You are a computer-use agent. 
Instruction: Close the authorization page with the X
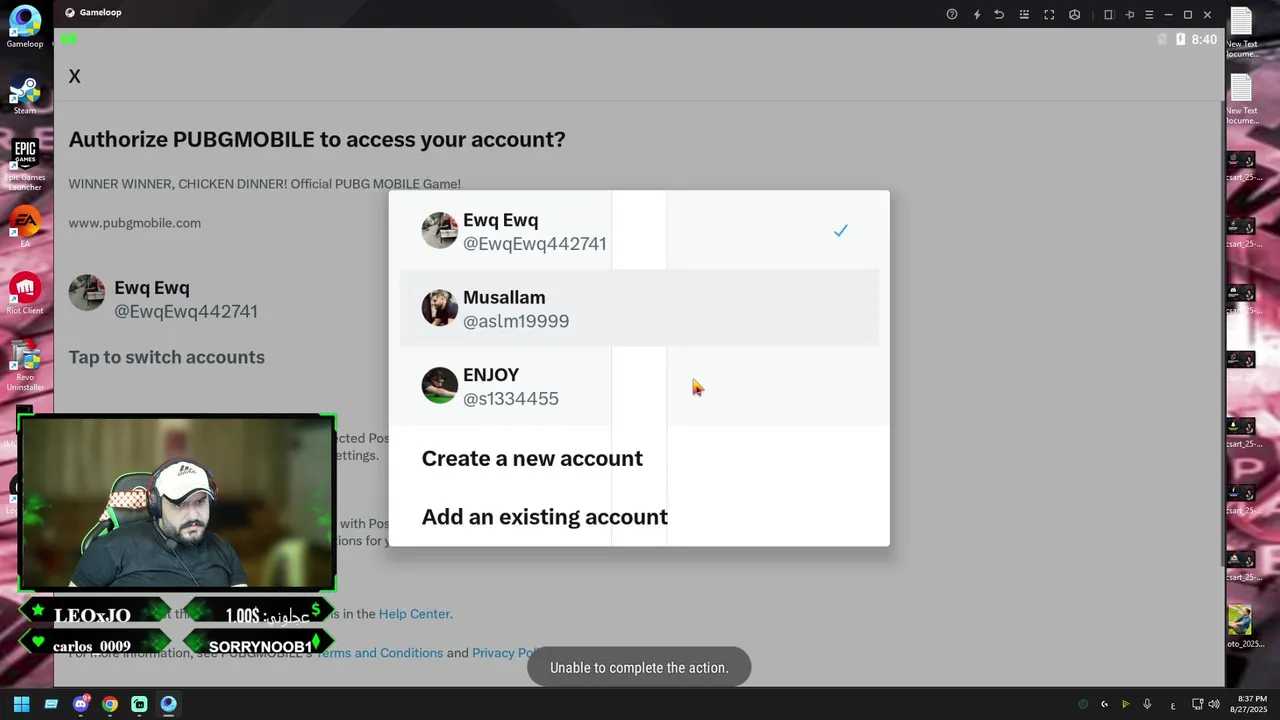click(x=74, y=77)
